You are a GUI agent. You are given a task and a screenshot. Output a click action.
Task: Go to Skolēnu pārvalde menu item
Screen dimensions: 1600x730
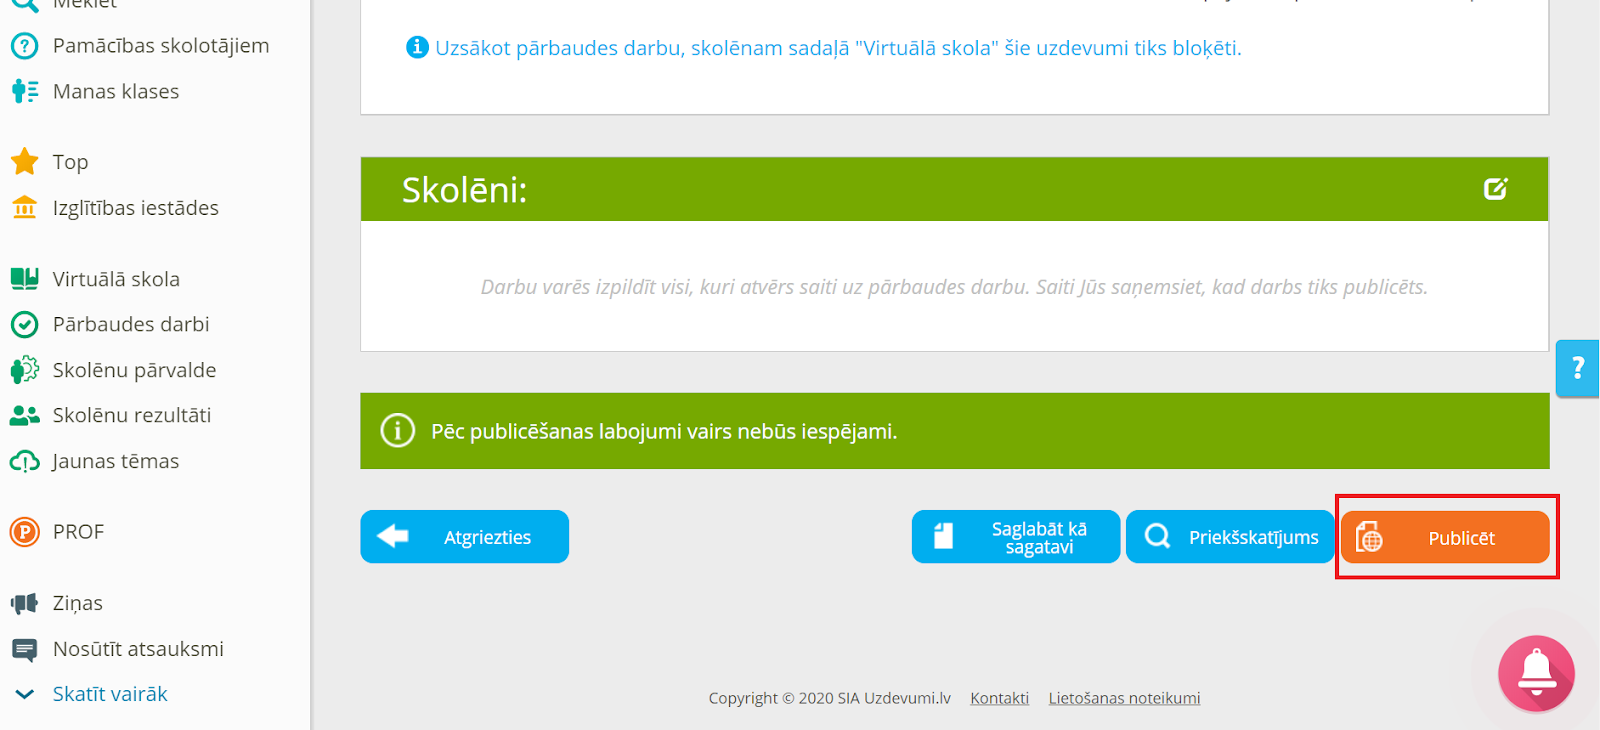click(113, 370)
